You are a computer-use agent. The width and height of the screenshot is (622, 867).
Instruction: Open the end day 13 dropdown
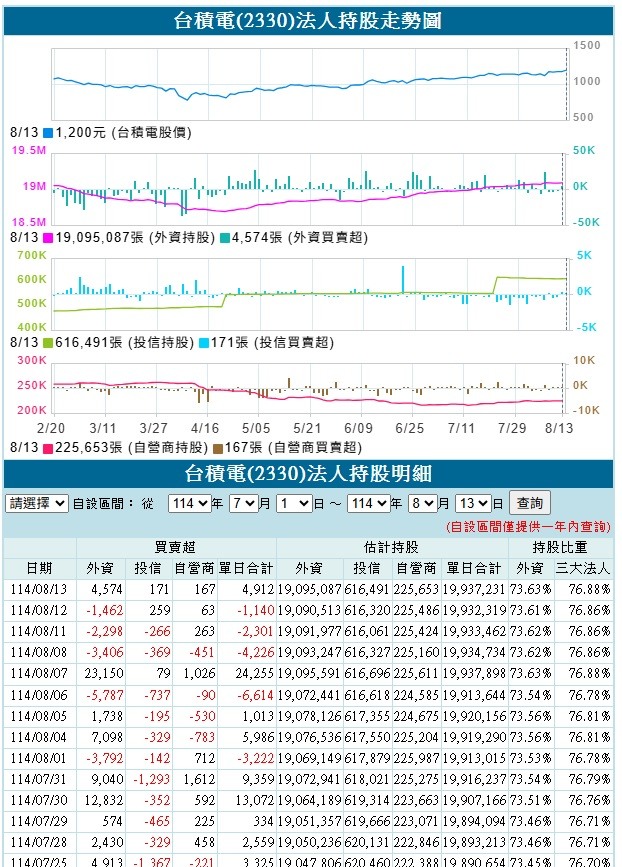473,503
